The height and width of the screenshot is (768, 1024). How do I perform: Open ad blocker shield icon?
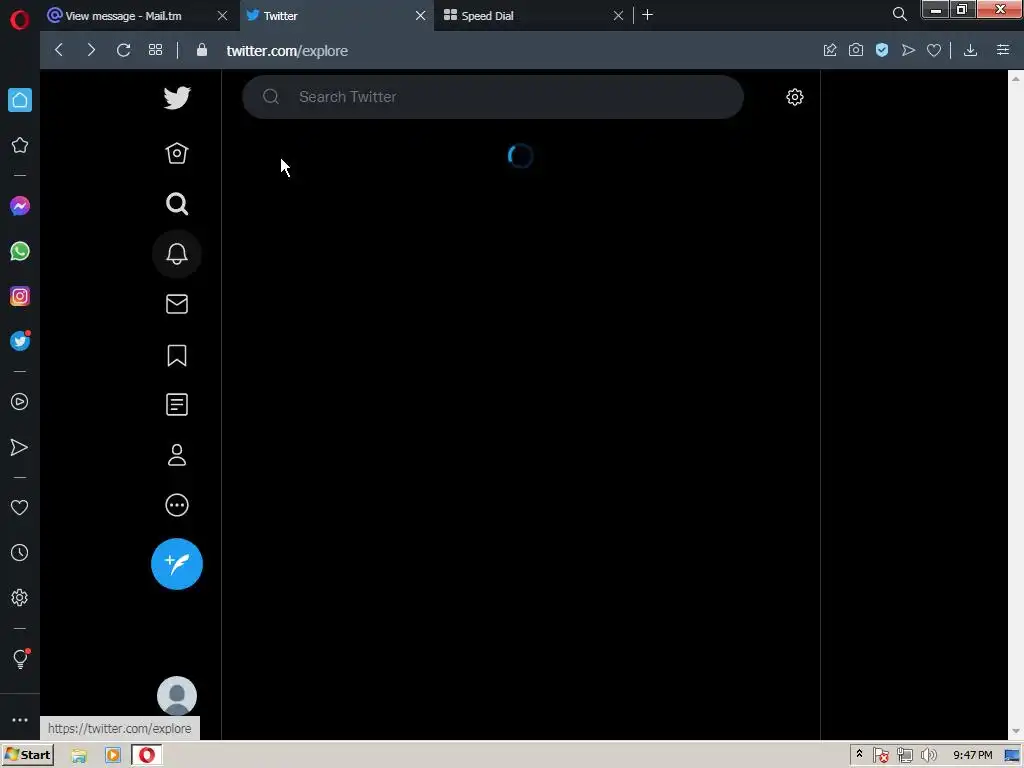pyautogui.click(x=882, y=50)
